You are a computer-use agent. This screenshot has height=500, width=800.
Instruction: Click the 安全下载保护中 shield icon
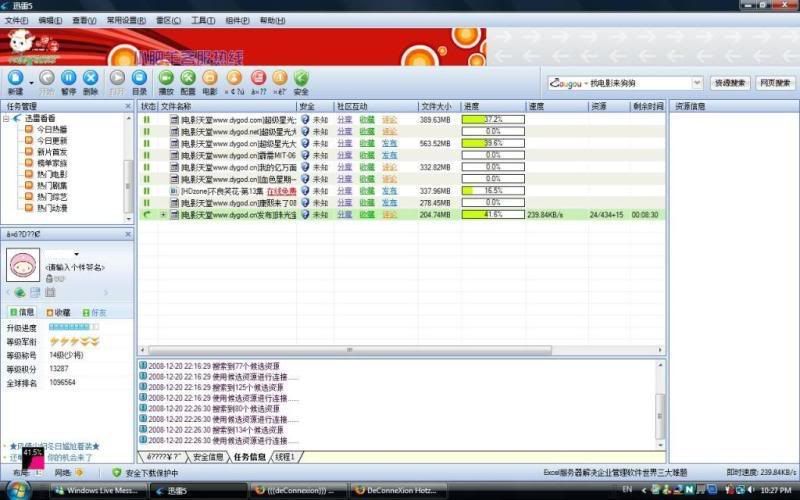tap(116, 473)
